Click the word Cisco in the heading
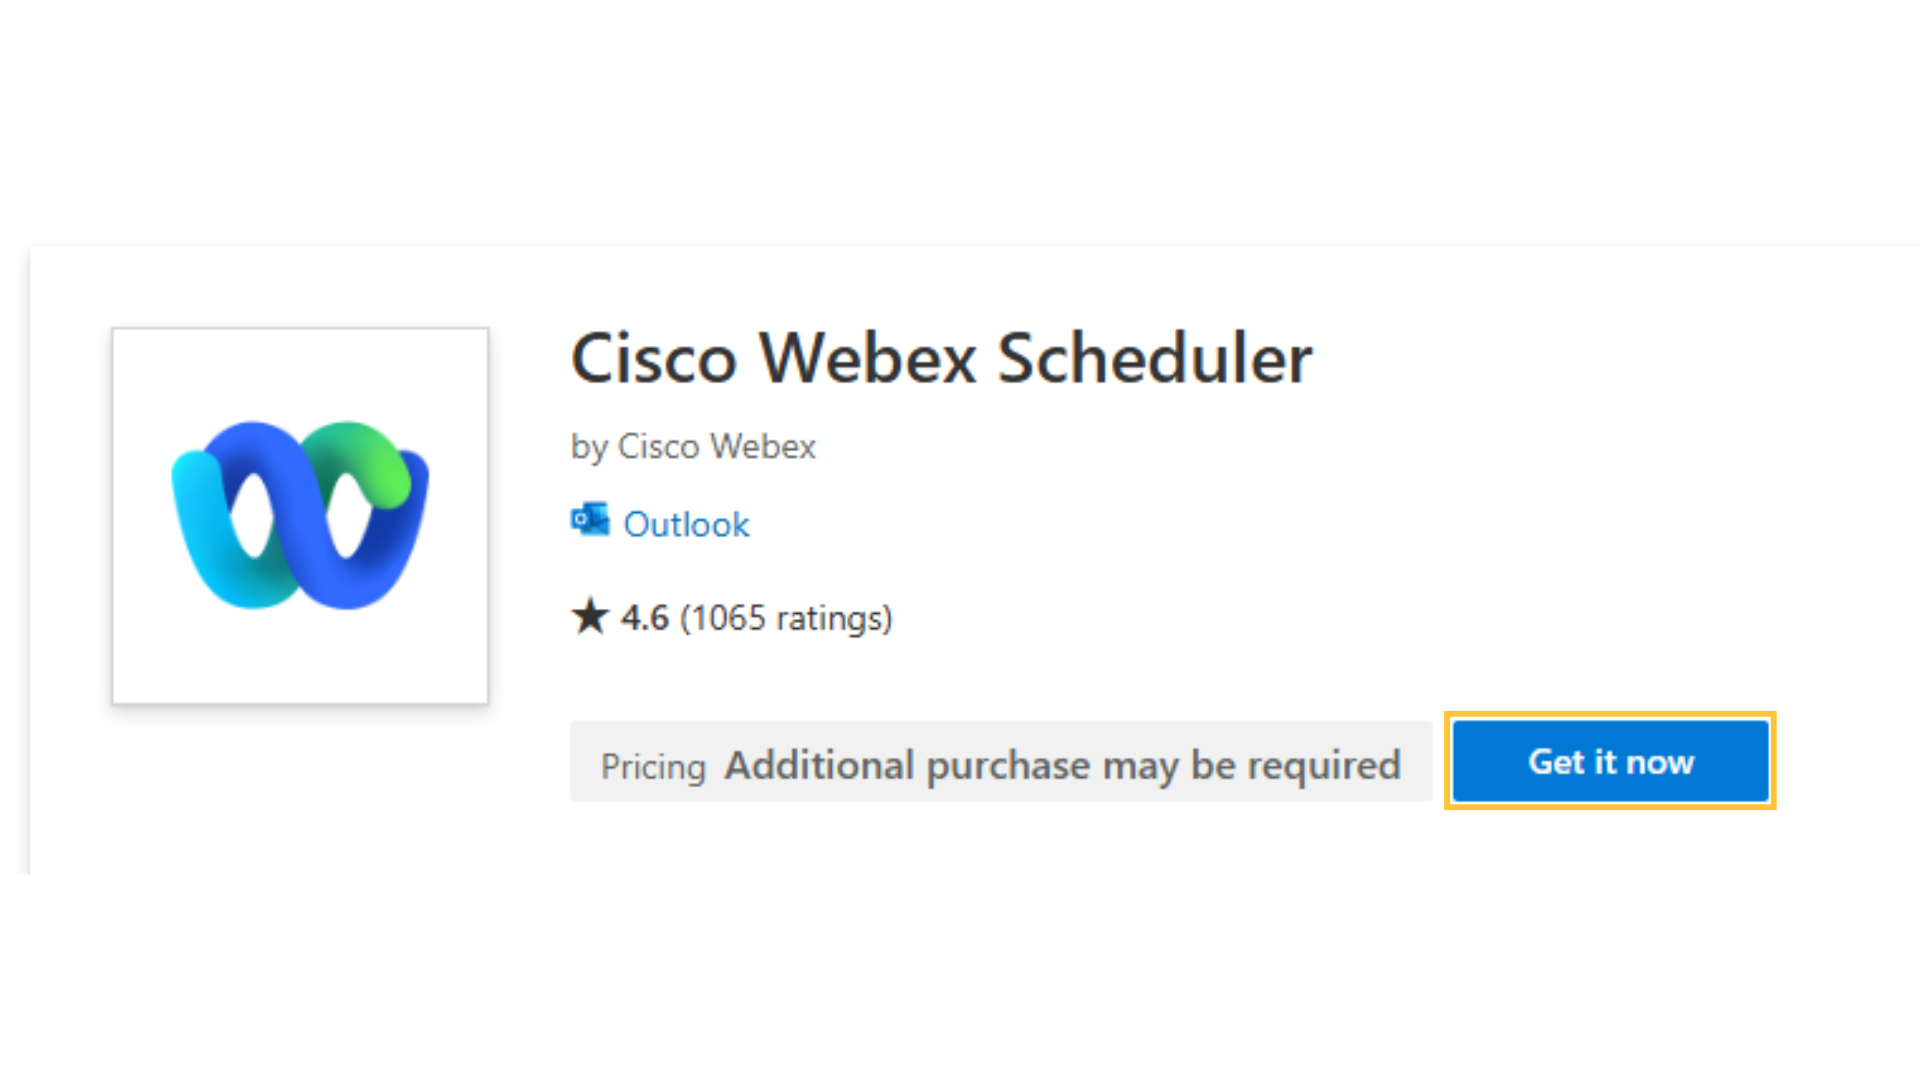This screenshot has width=1920, height=1080. click(654, 358)
